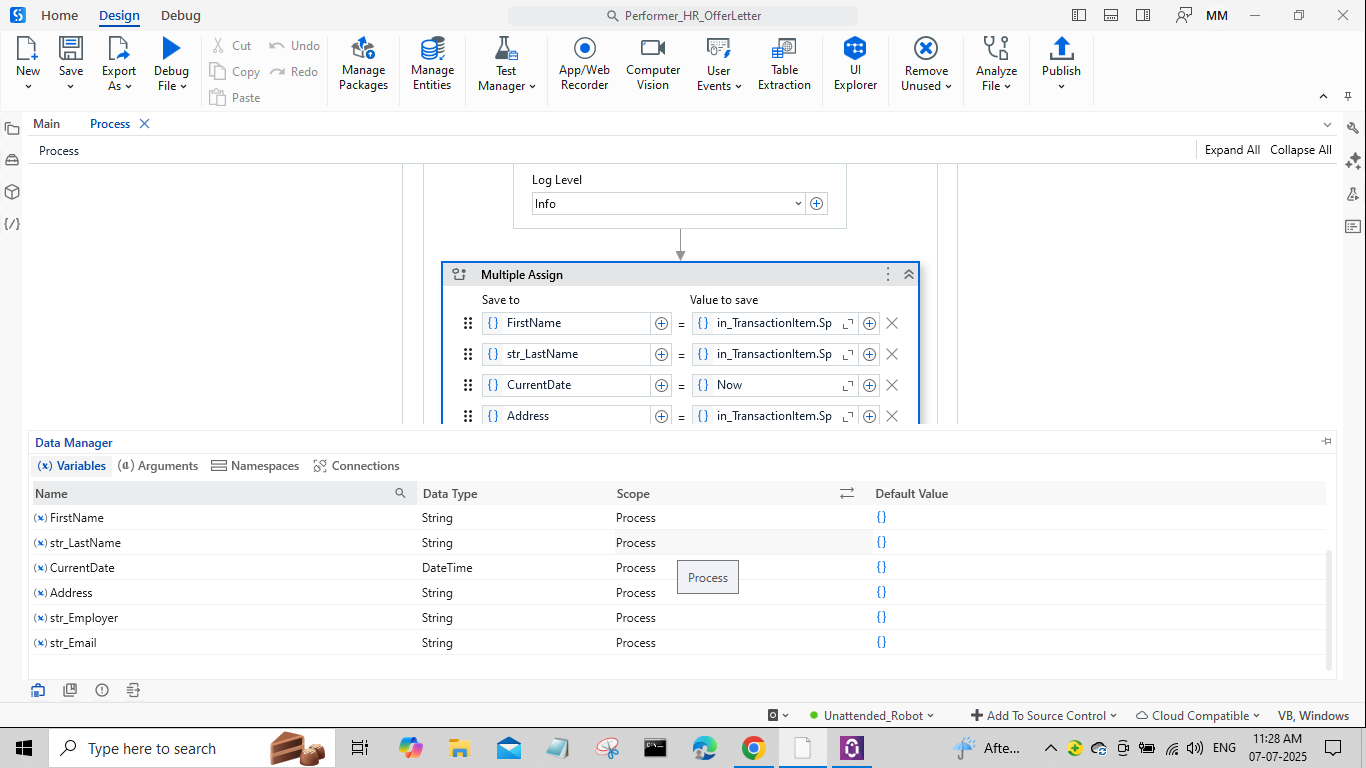This screenshot has height=768, width=1366.
Task: Click the Process breadcrumb
Action: [x=59, y=151]
